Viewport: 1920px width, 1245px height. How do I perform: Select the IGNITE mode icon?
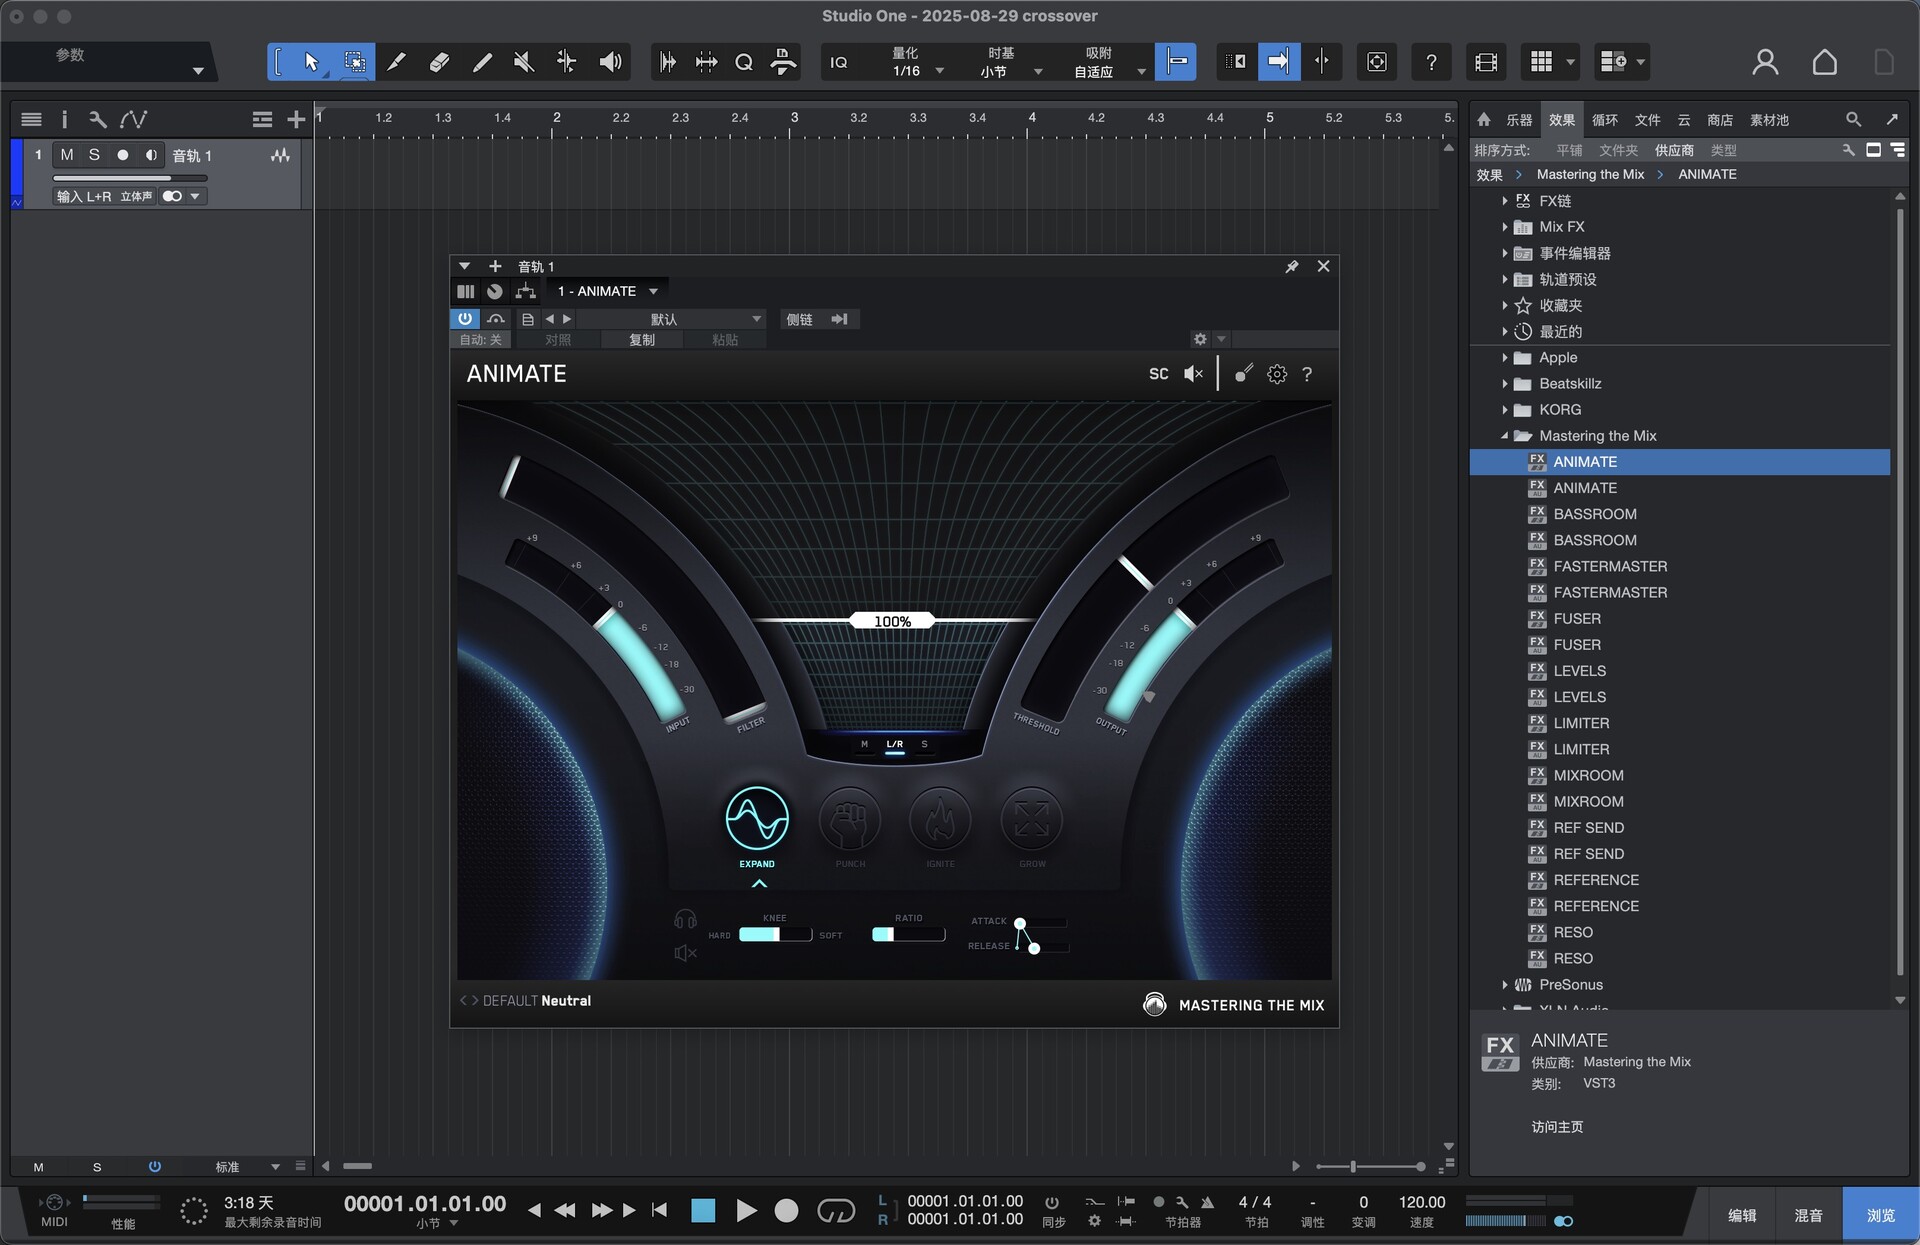(x=940, y=819)
